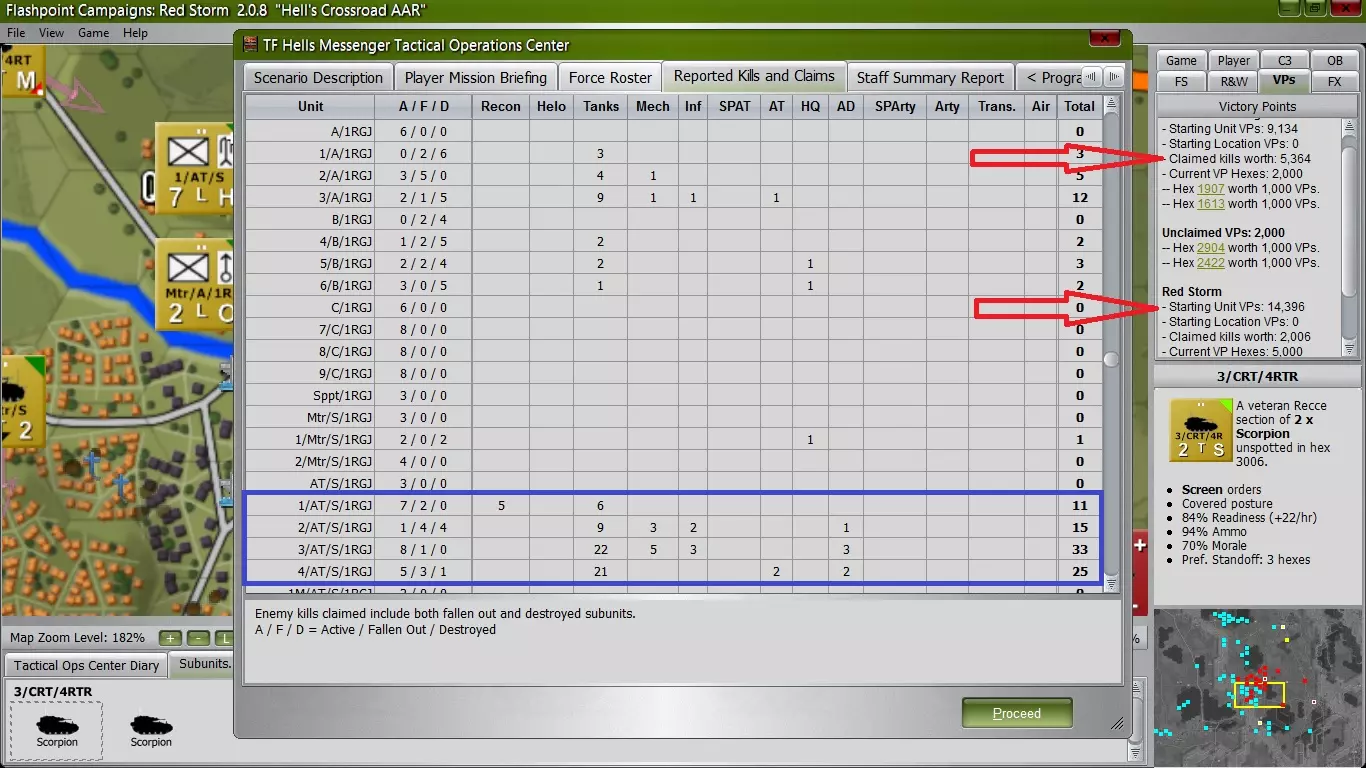Follow the Hex 2422 link
Viewport: 1366px width, 768px height.
tap(1210, 263)
